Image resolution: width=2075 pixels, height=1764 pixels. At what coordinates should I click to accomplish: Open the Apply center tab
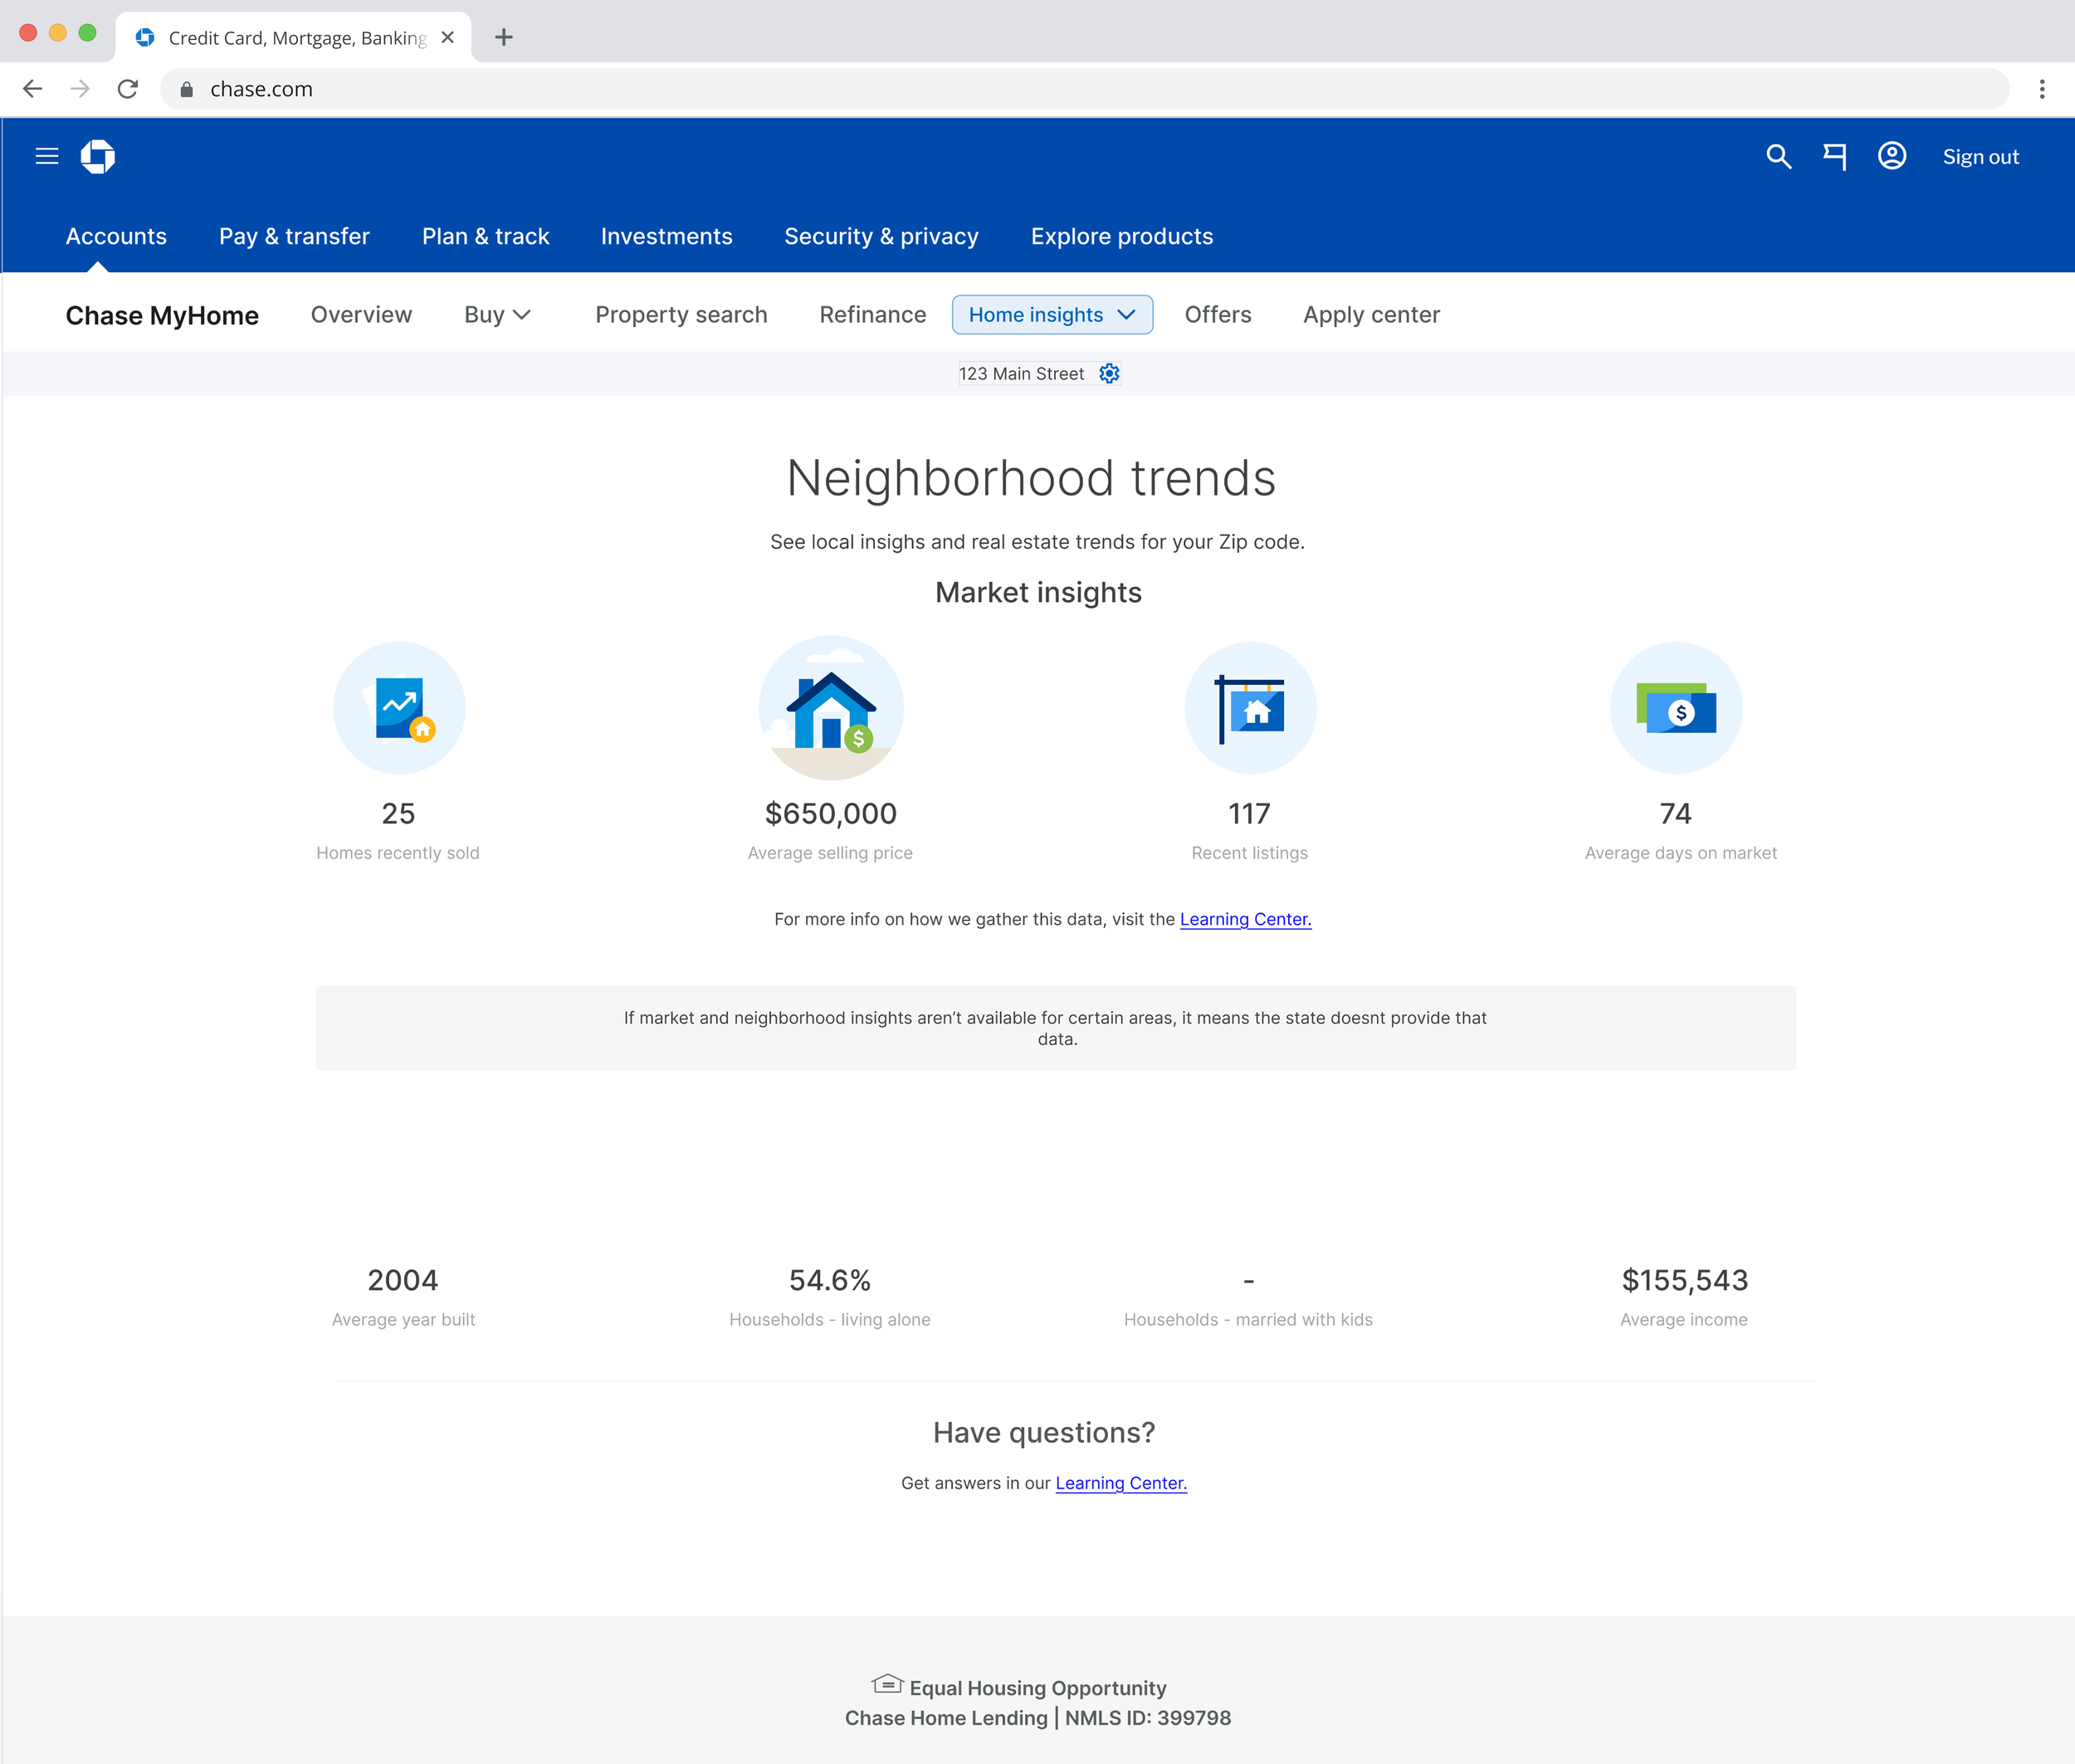point(1372,315)
